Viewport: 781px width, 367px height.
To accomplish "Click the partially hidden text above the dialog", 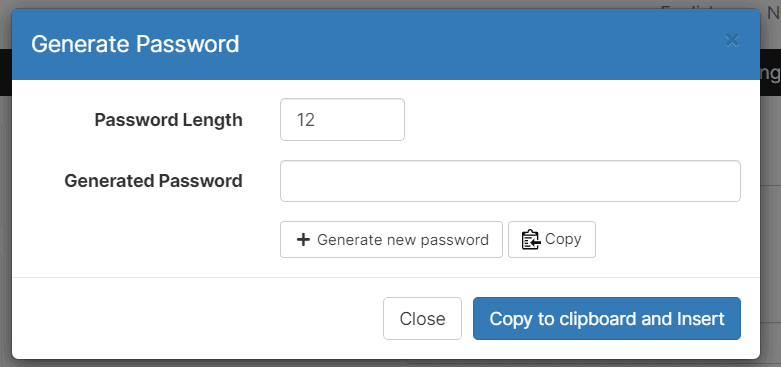I will [720, 4].
